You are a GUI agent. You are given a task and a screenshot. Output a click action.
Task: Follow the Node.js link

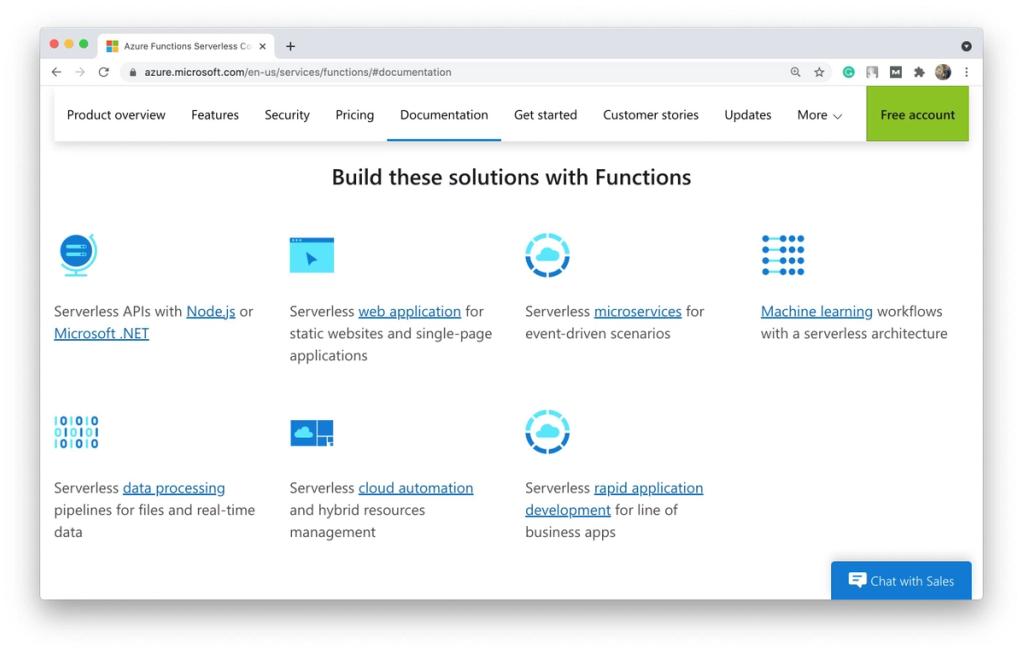pyautogui.click(x=210, y=312)
